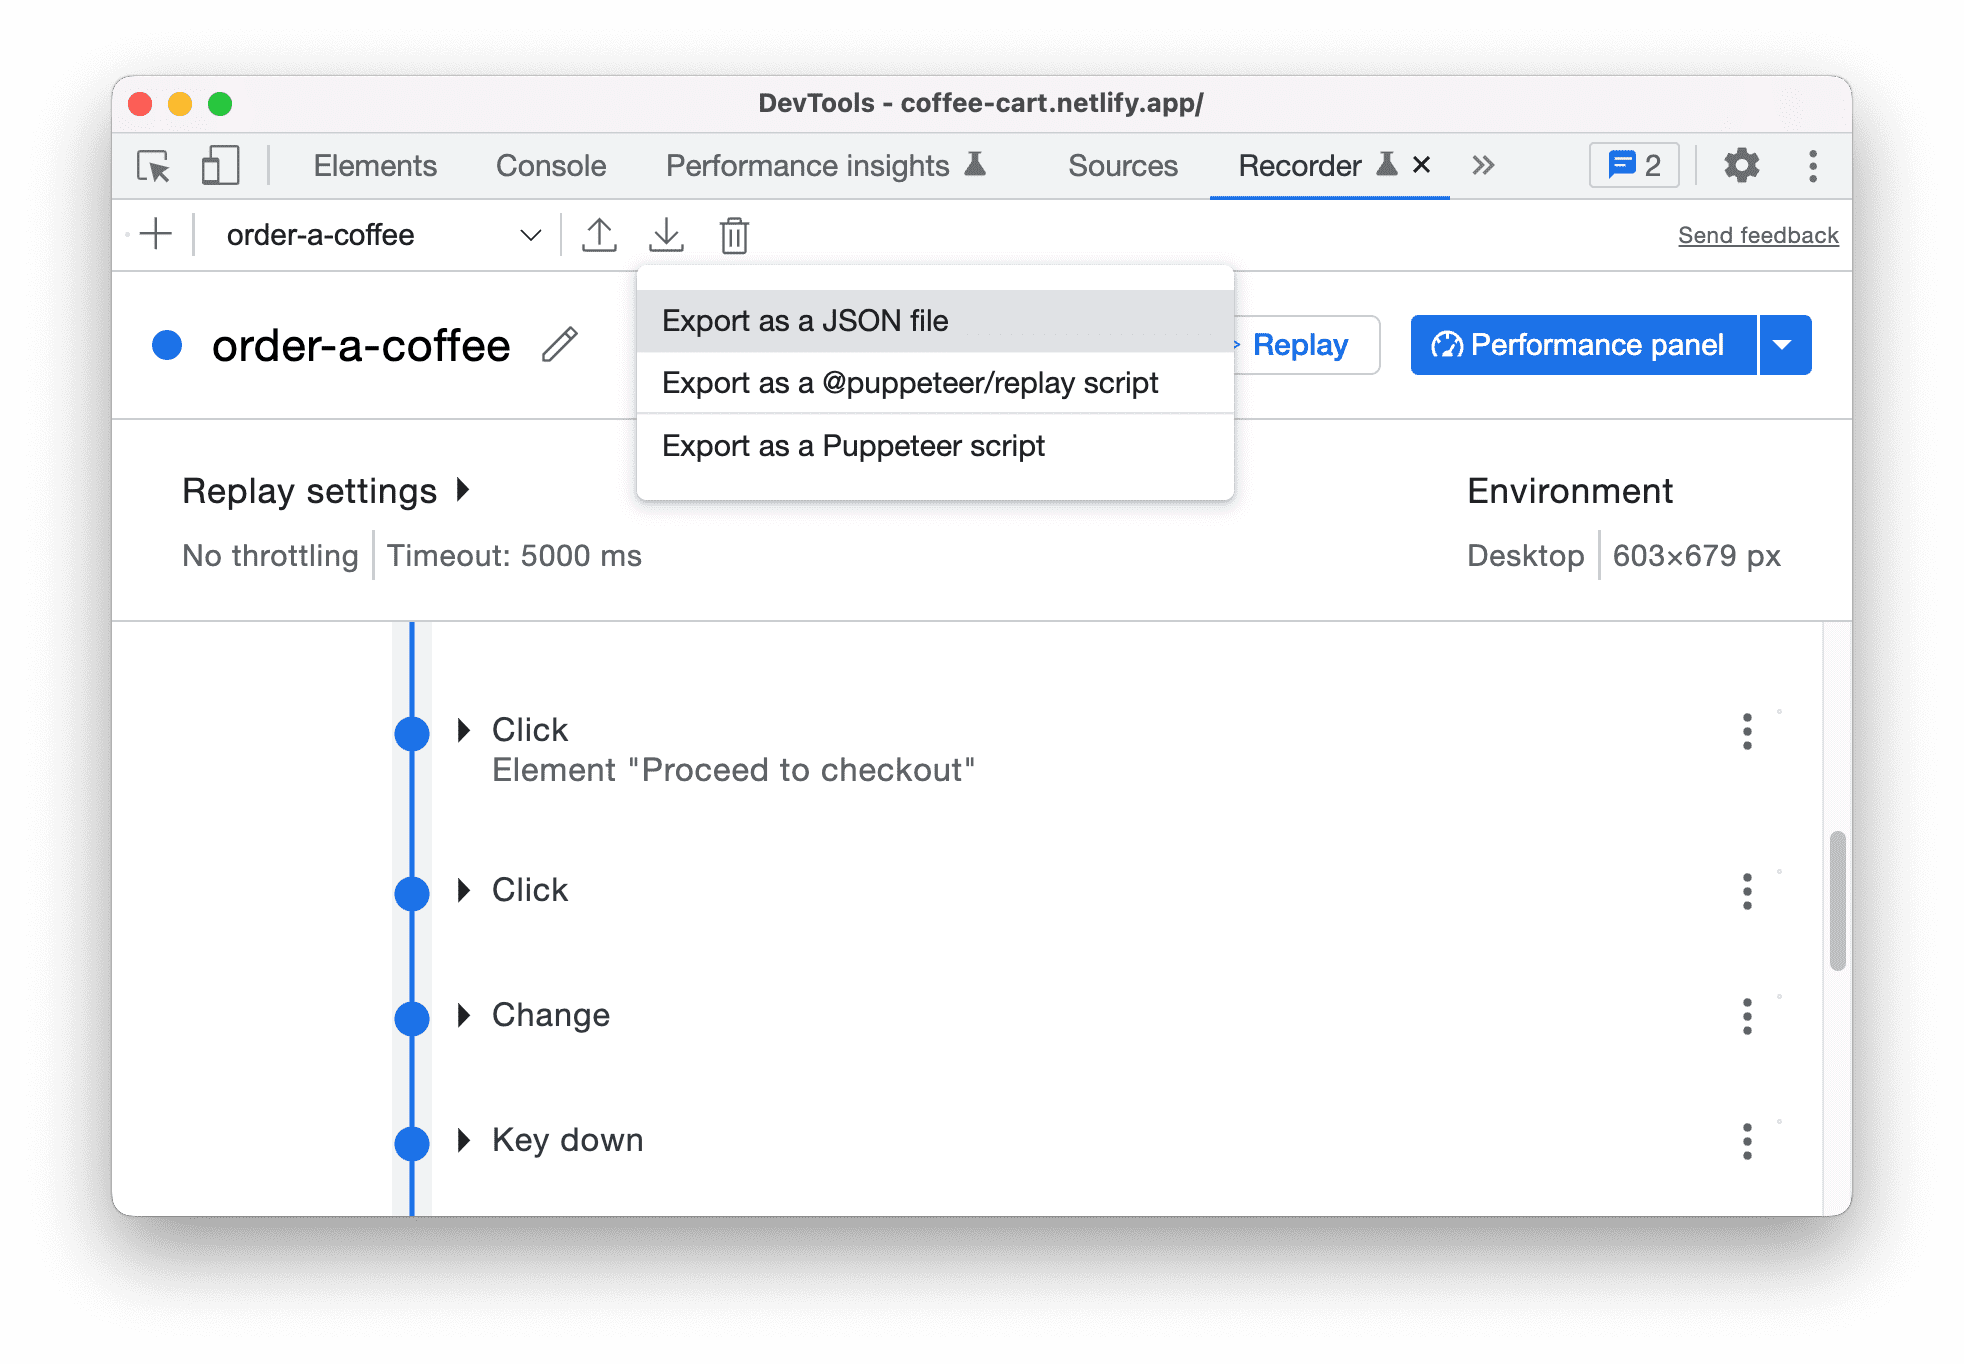This screenshot has height=1364, width=1964.
Task: Click the Performance panel dropdown arrow
Action: 1785,343
